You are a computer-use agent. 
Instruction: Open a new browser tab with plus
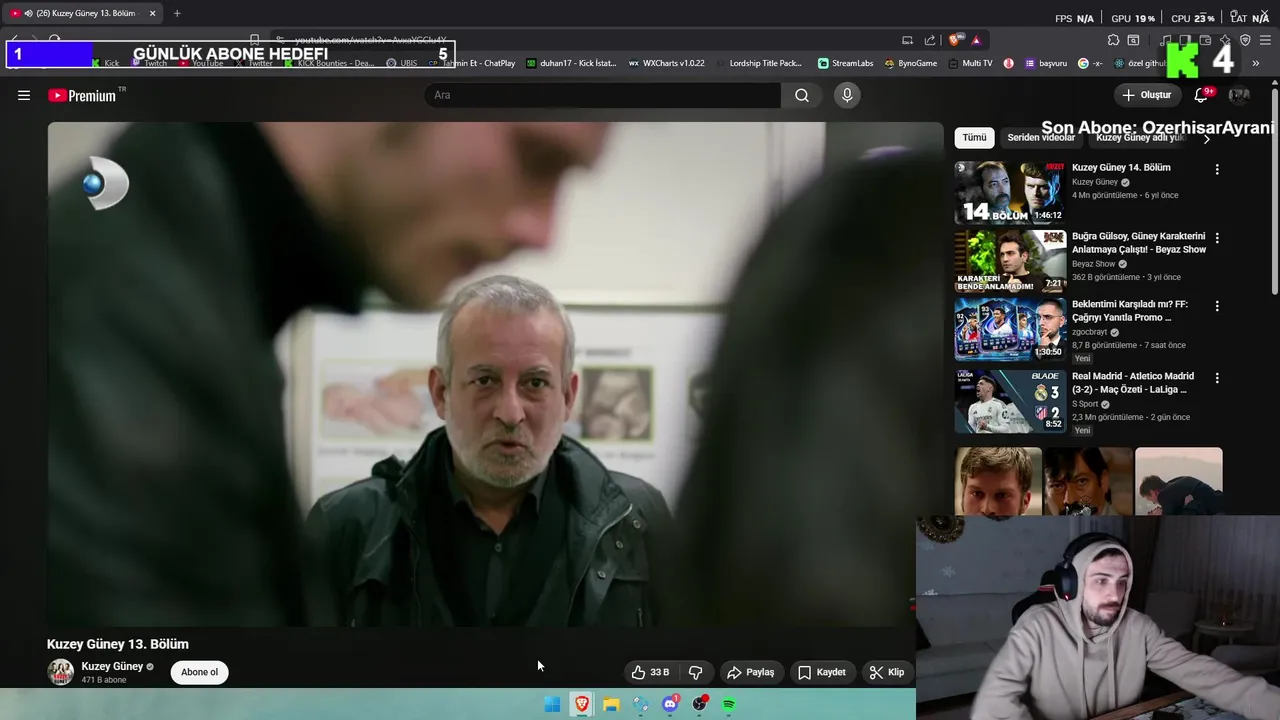[x=177, y=13]
